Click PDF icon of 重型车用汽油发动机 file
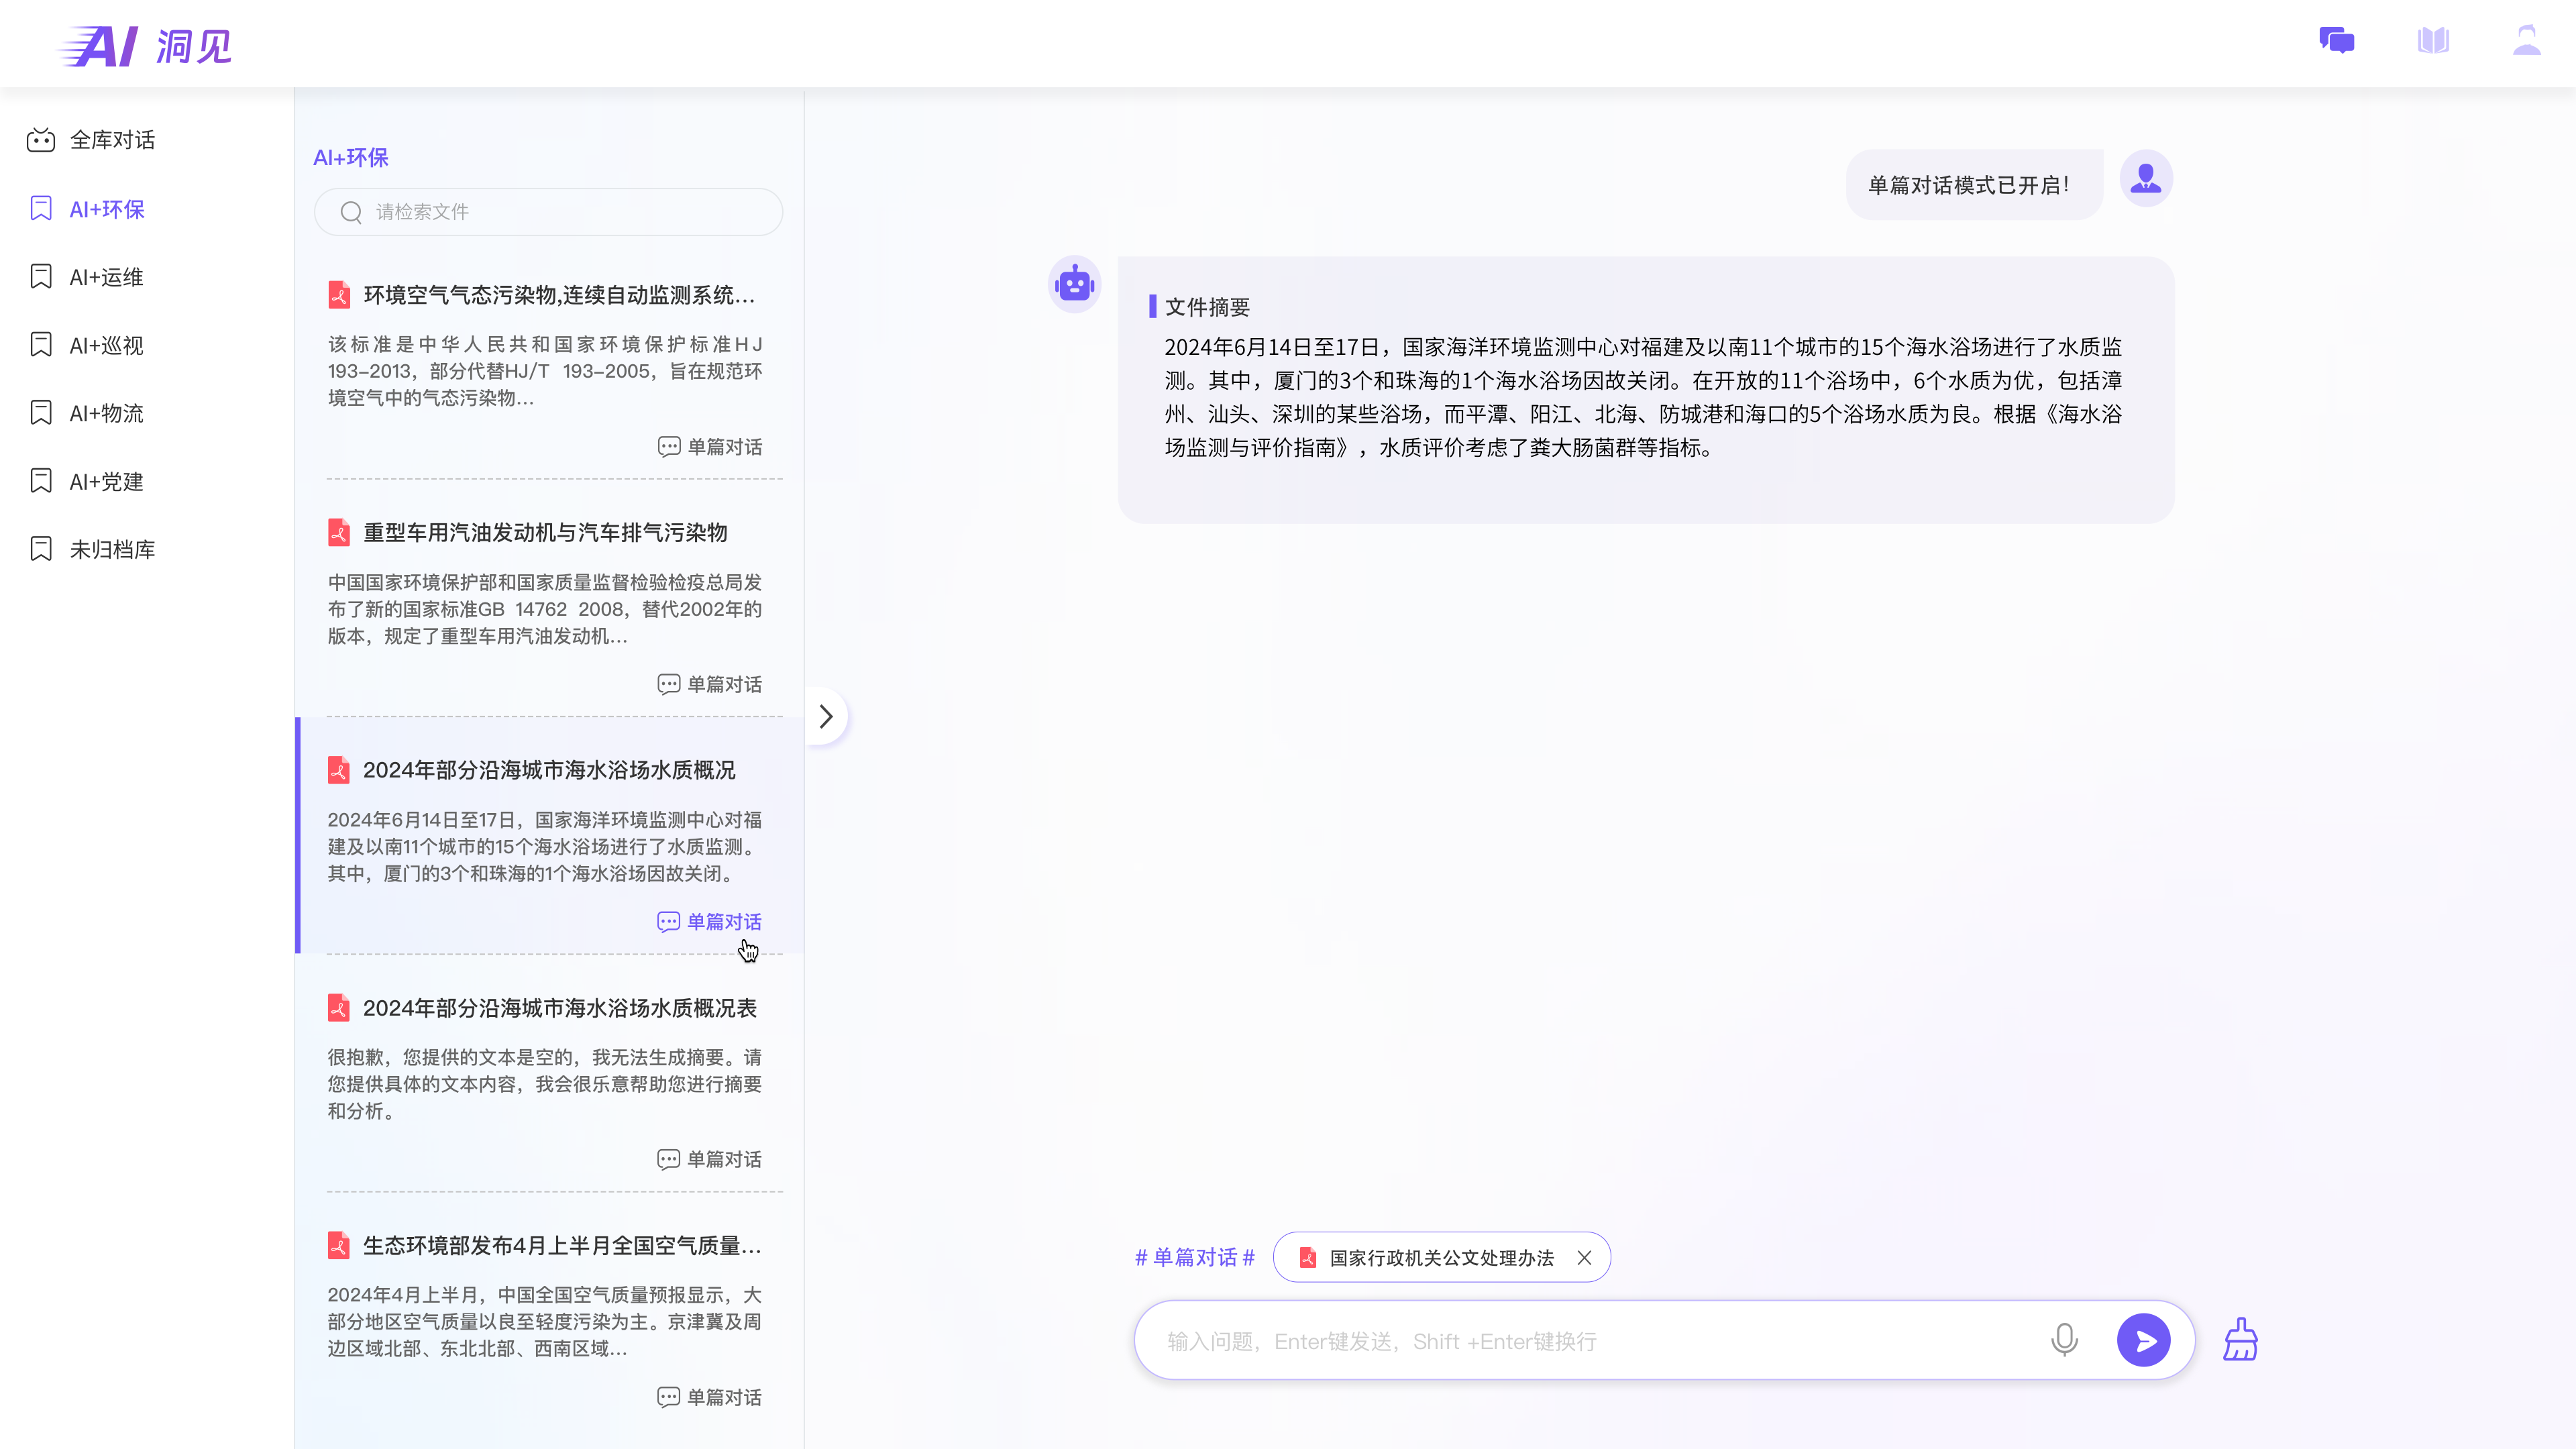This screenshot has height=1449, width=2576. (x=339, y=532)
